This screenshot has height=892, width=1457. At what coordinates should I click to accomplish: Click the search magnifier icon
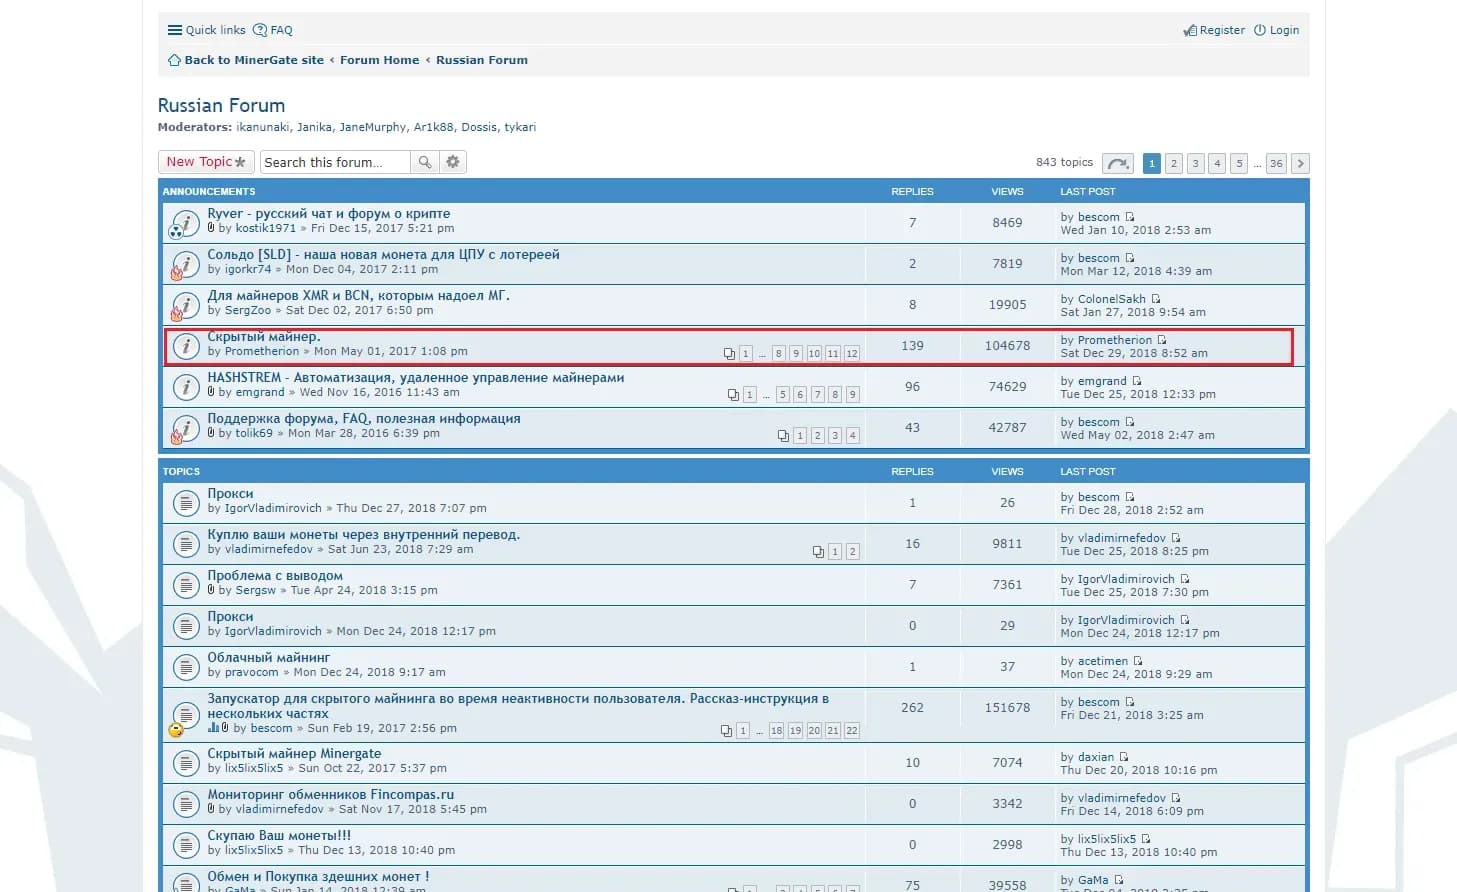pos(425,162)
